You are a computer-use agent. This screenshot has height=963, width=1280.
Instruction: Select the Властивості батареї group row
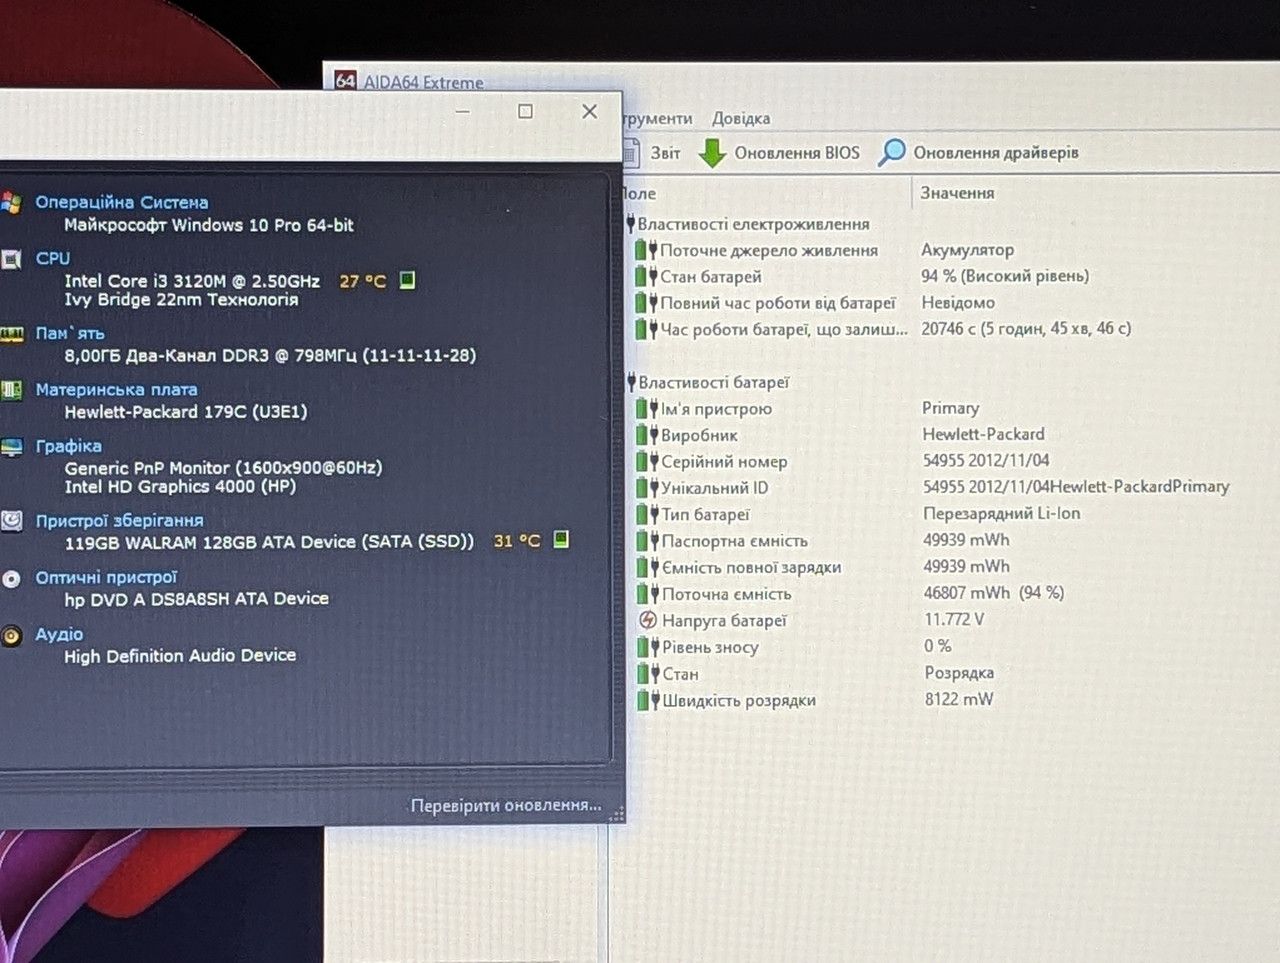(713, 382)
